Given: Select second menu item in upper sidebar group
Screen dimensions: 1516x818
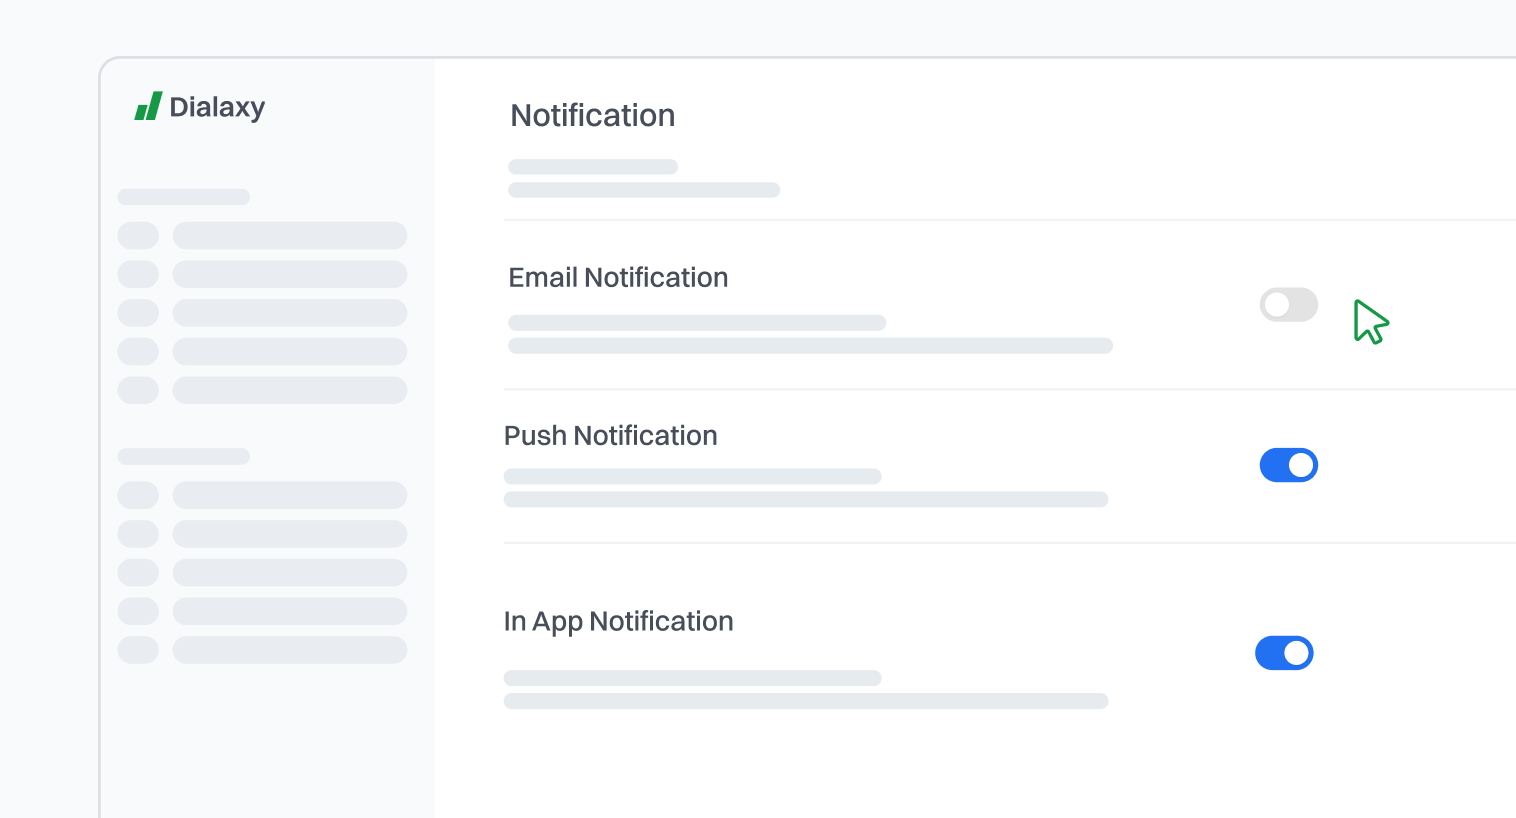Looking at the screenshot, I should click(x=289, y=274).
